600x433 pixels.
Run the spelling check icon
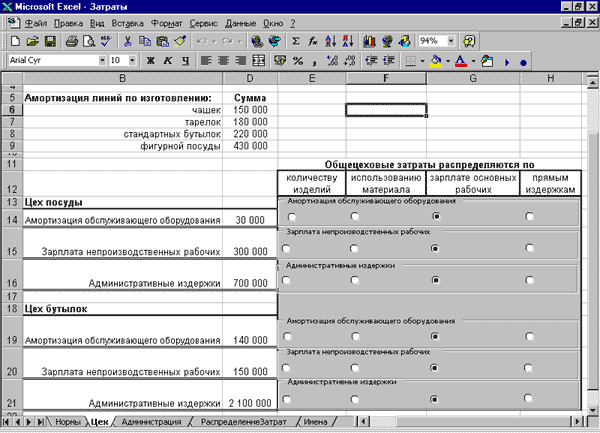(106, 41)
